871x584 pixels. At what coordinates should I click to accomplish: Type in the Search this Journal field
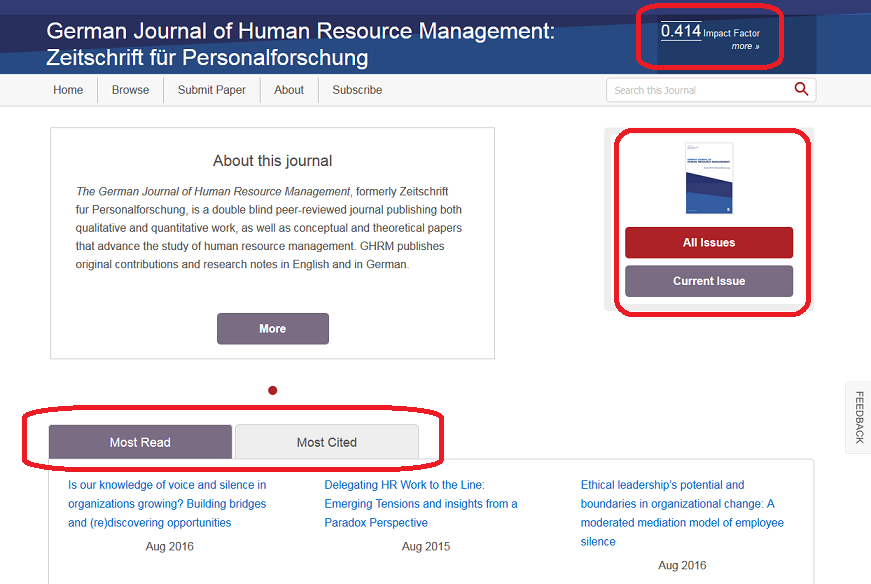pyautogui.click(x=698, y=90)
